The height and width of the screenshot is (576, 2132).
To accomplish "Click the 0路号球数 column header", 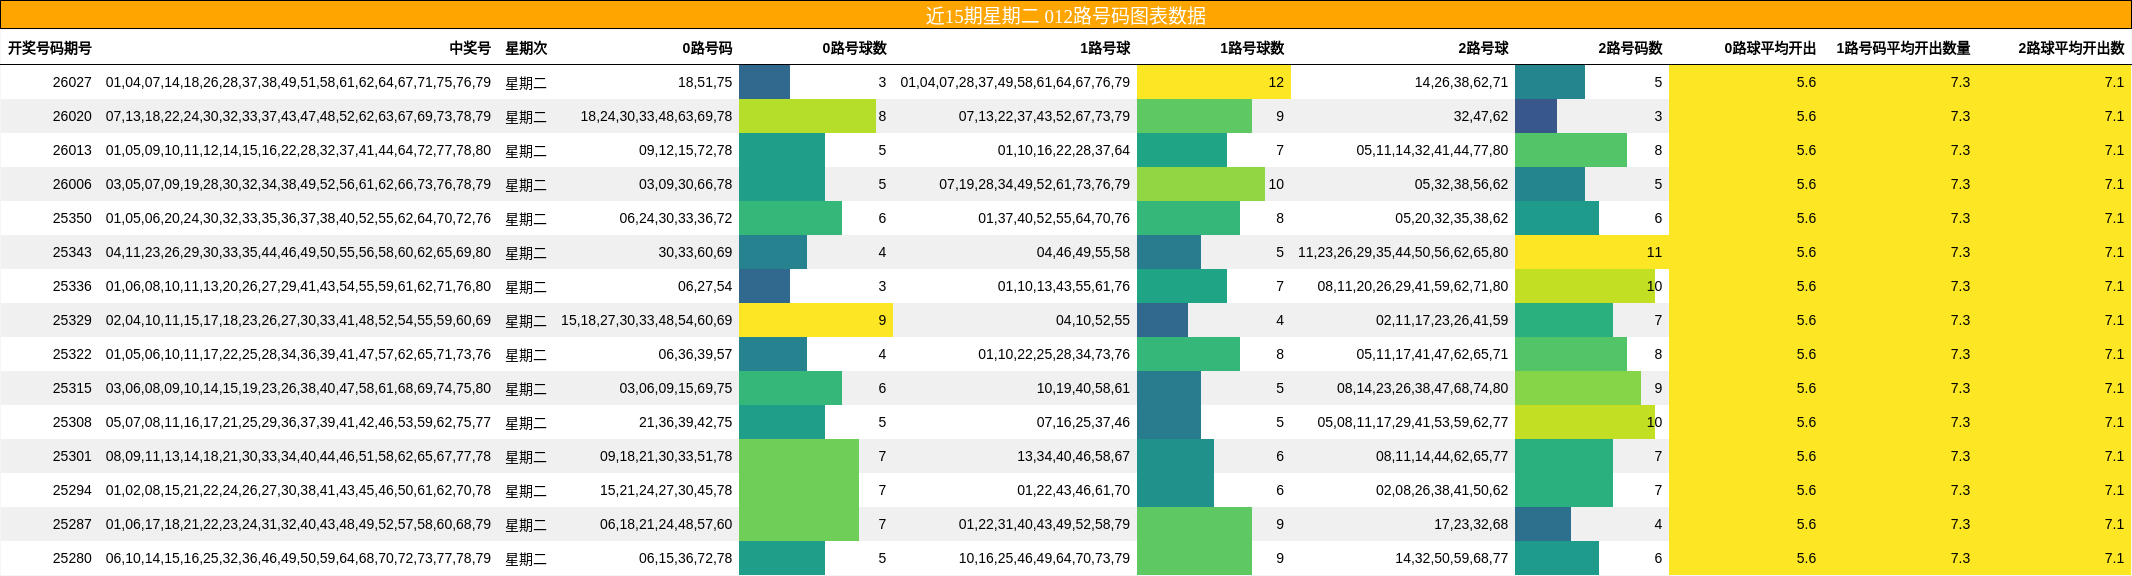I will coord(854,48).
